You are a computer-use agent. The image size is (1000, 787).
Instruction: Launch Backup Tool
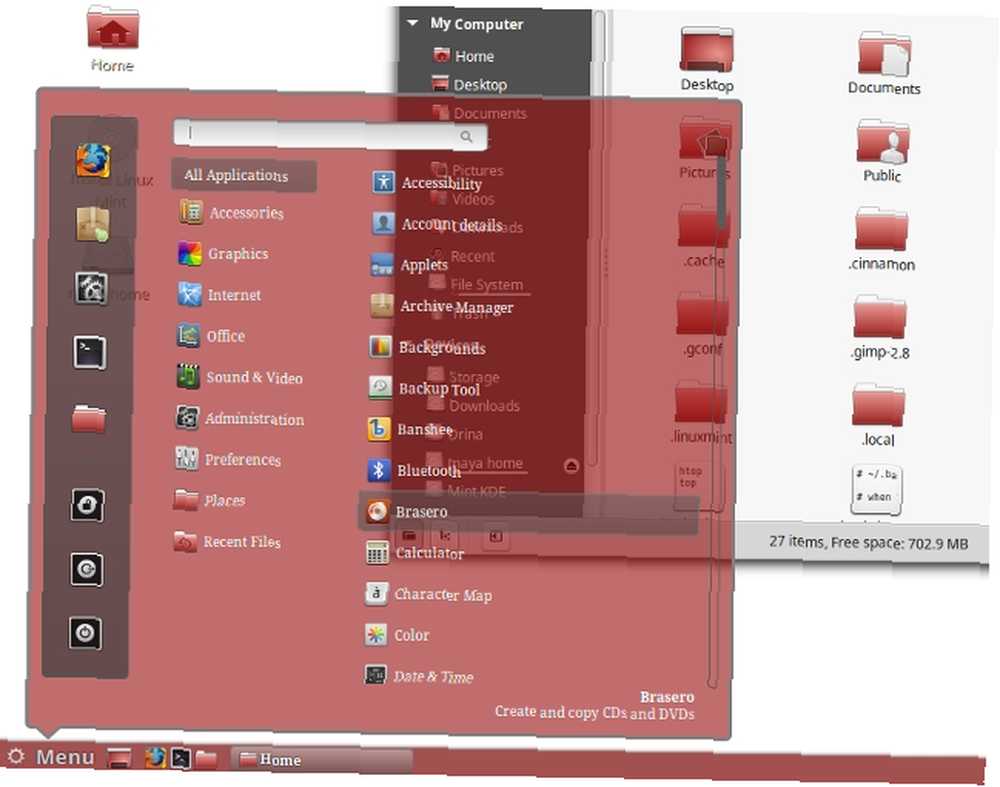pos(424,388)
